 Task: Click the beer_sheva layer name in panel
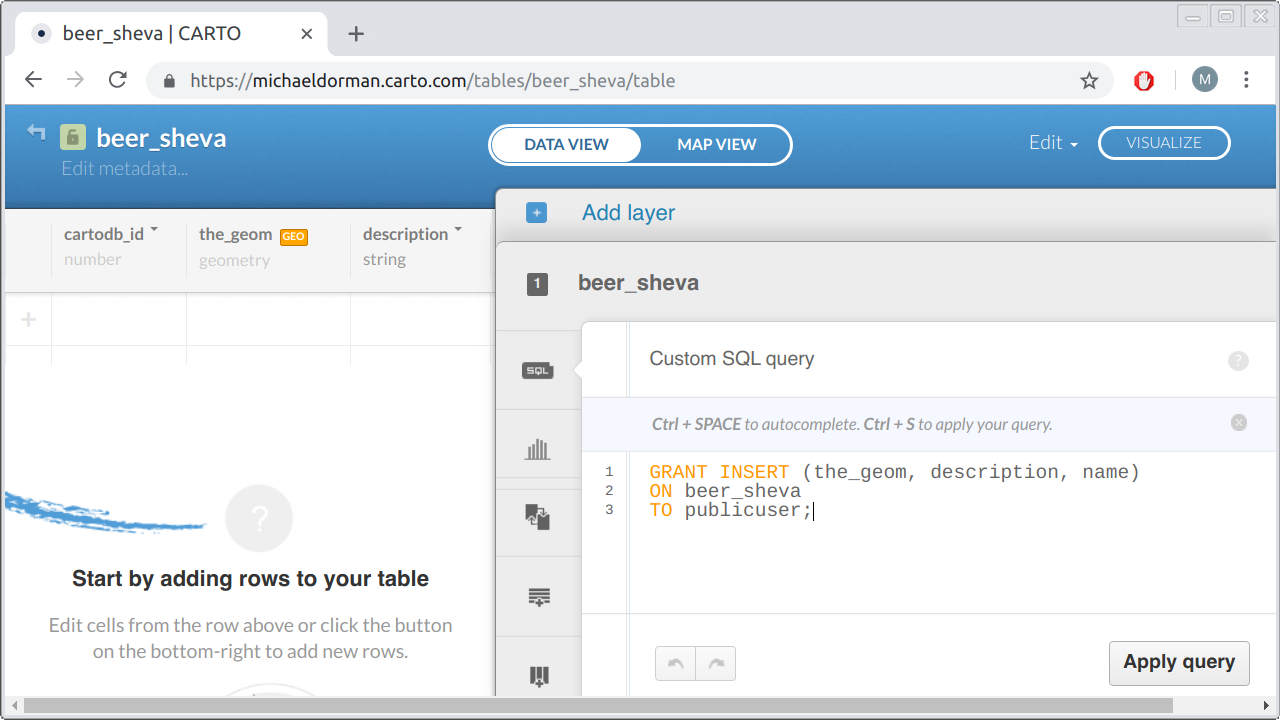point(638,283)
